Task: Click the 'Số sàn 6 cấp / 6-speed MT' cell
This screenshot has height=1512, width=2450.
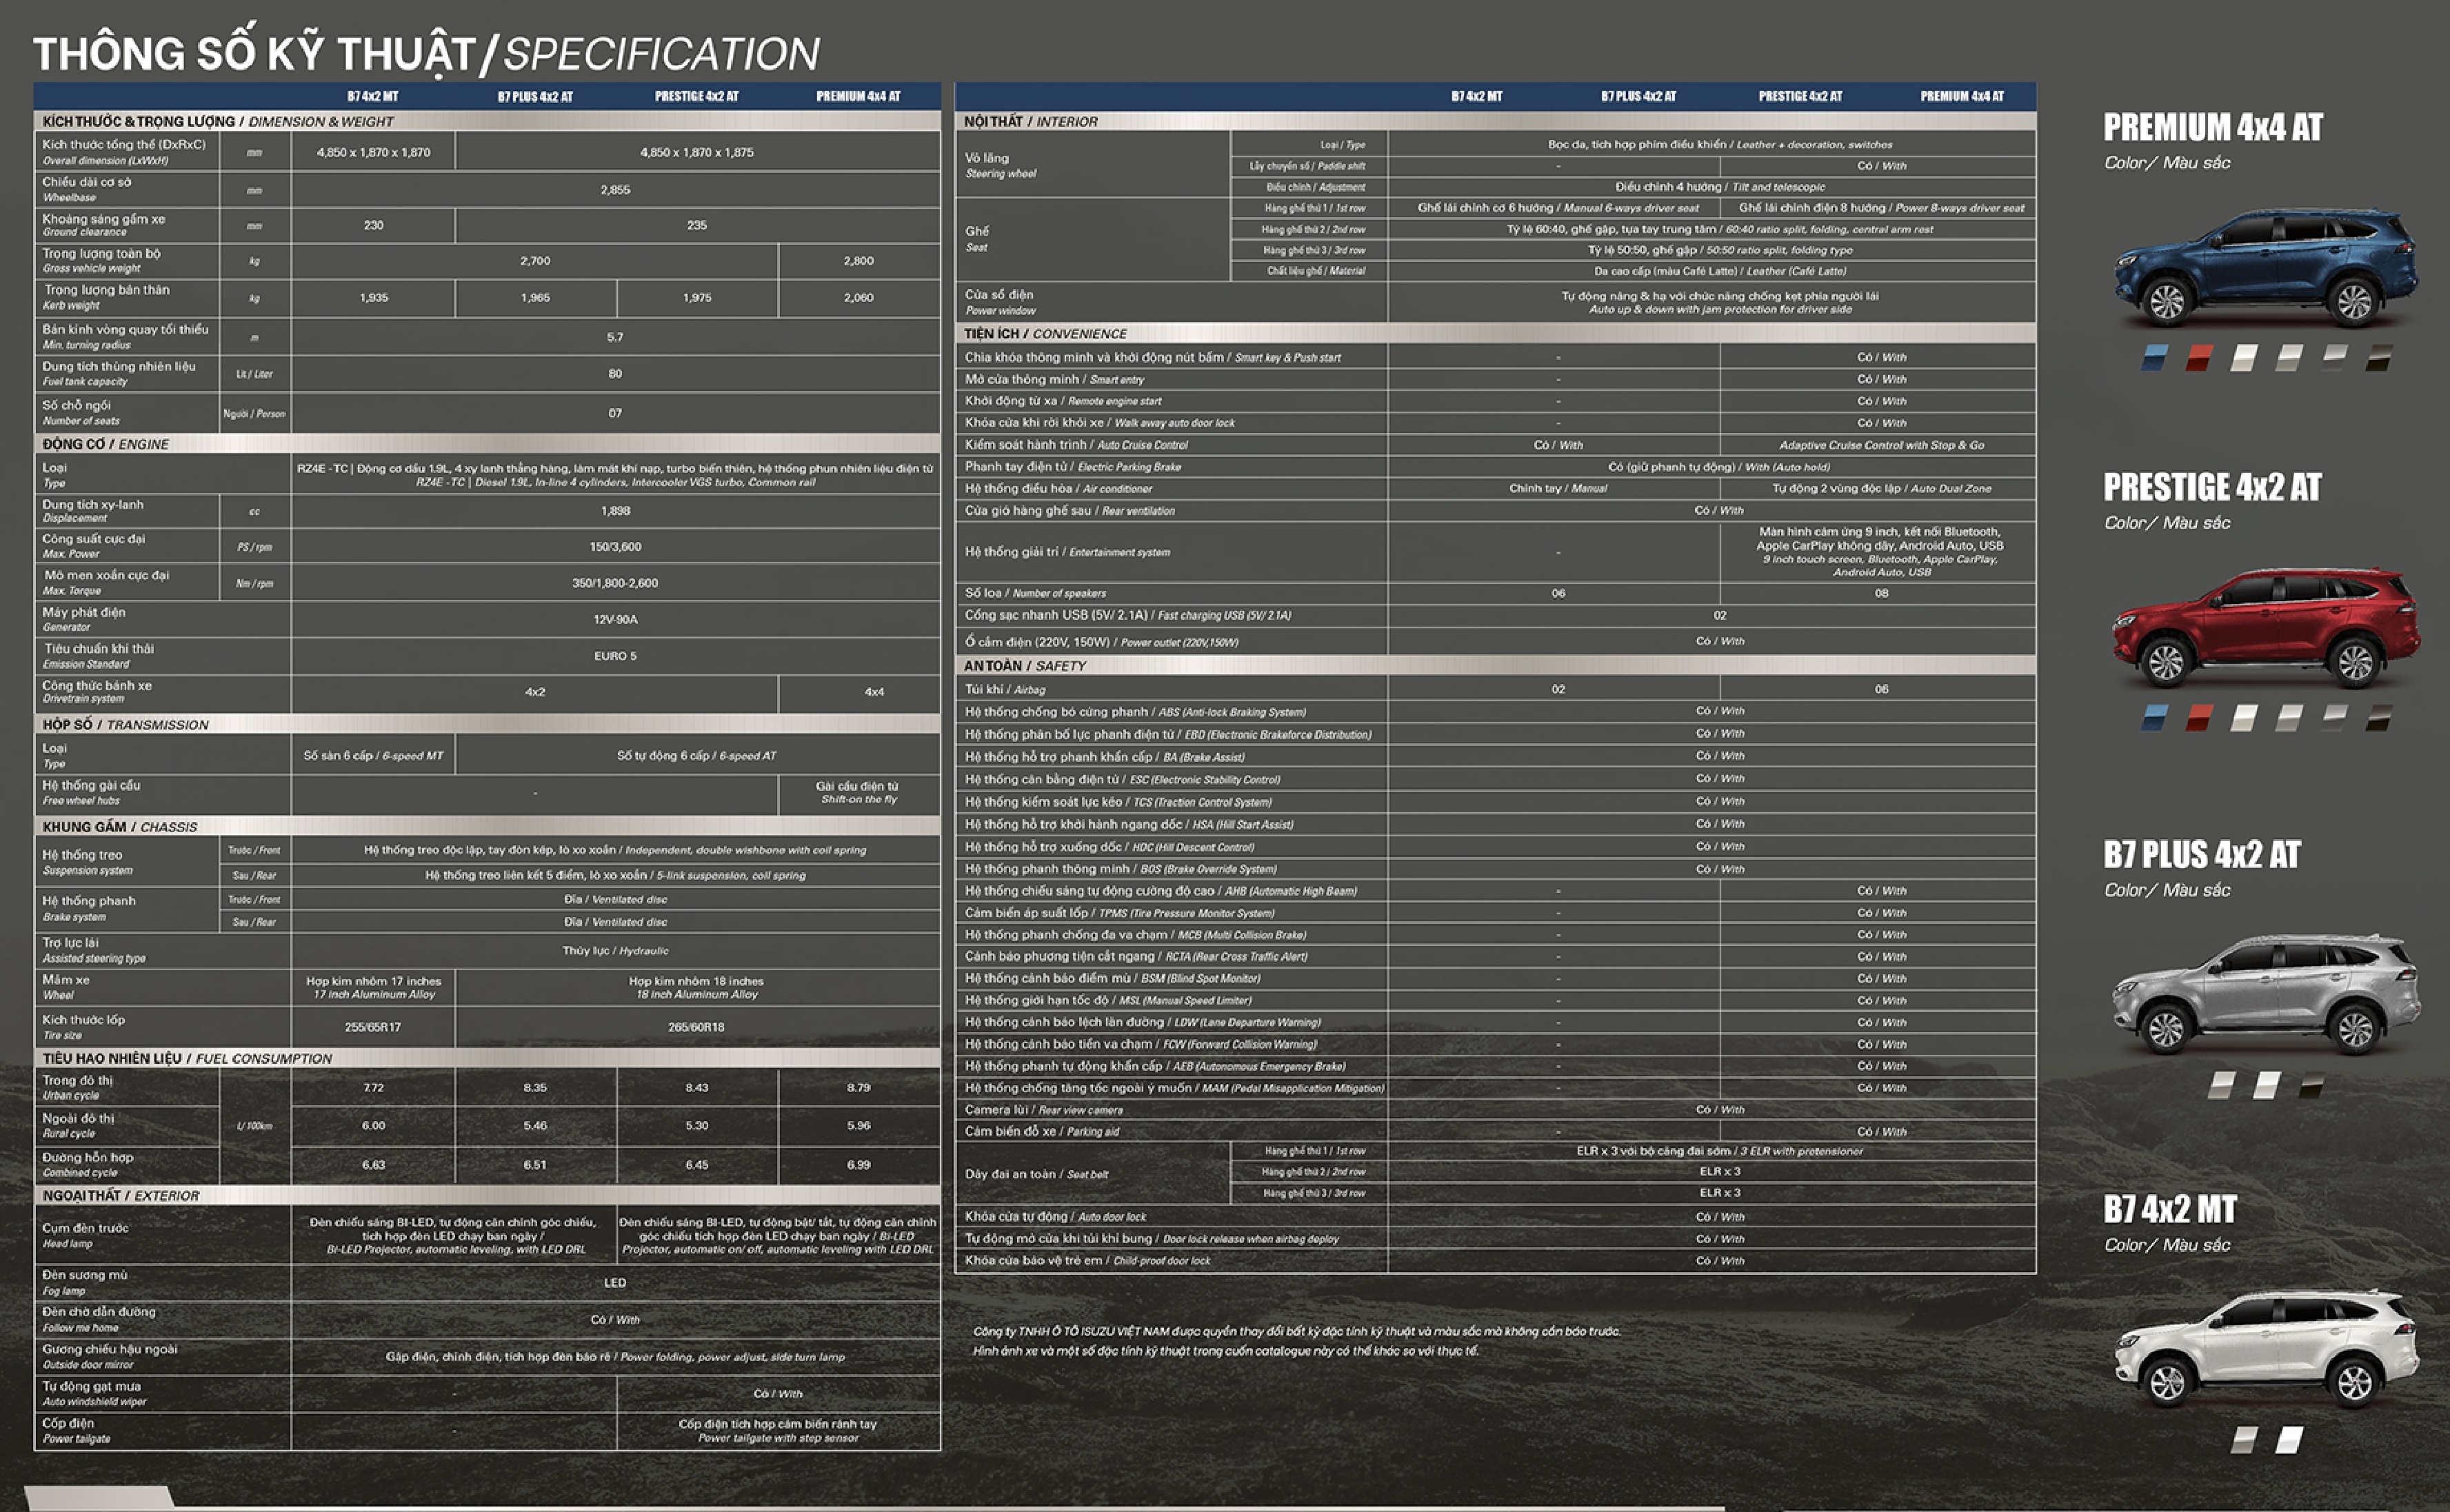Action: tap(373, 755)
